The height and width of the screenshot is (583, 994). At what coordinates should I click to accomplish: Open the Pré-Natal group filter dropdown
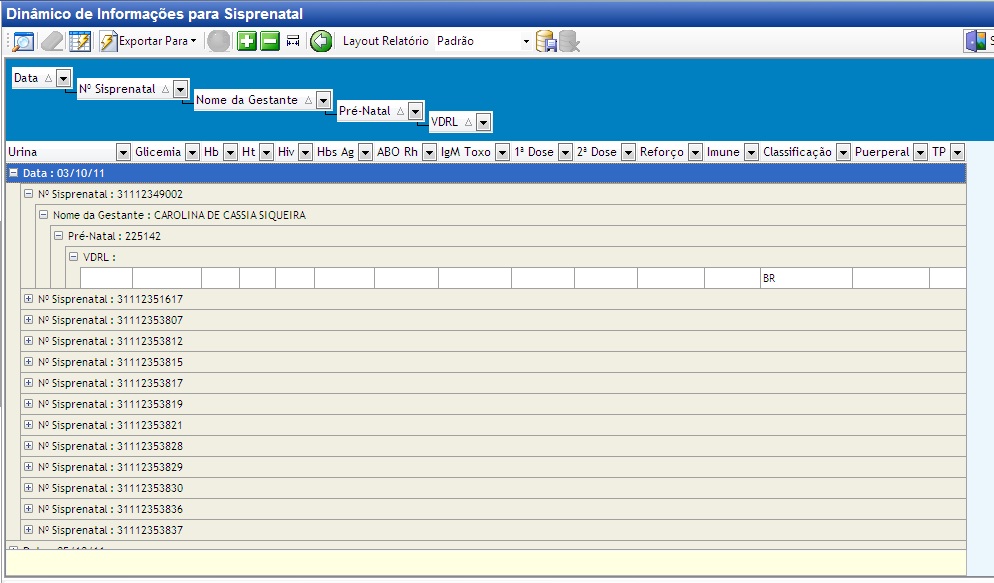coord(415,112)
